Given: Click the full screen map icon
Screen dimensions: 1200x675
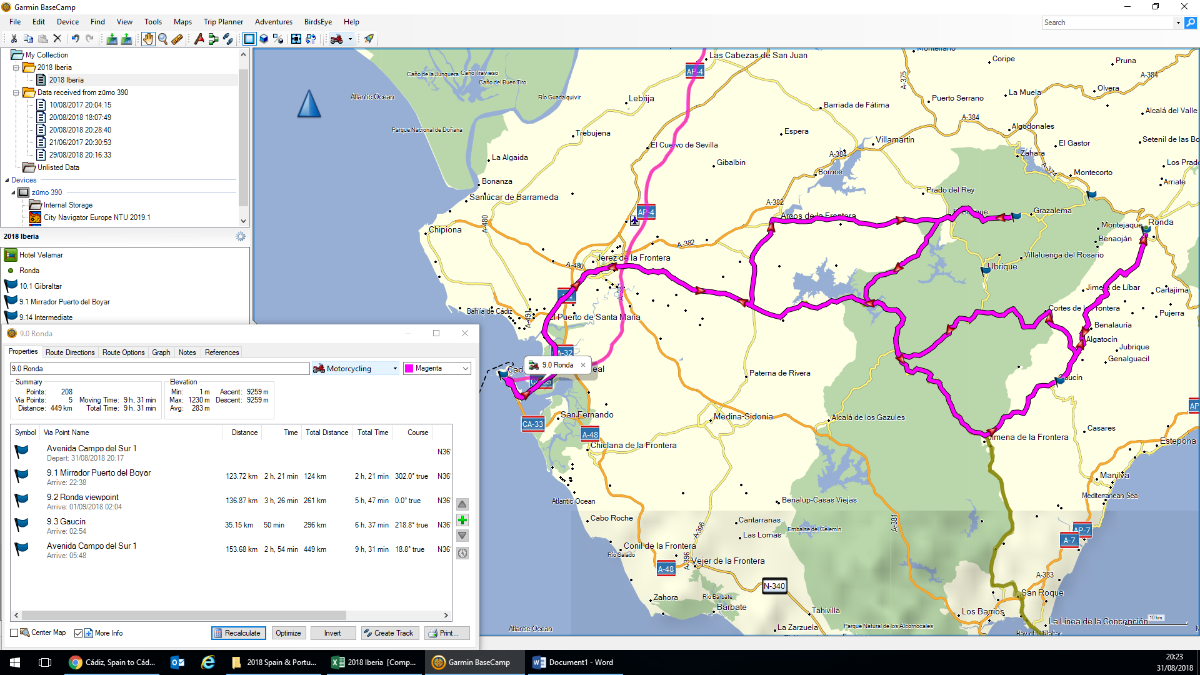Looking at the screenshot, I should click(x=296, y=39).
